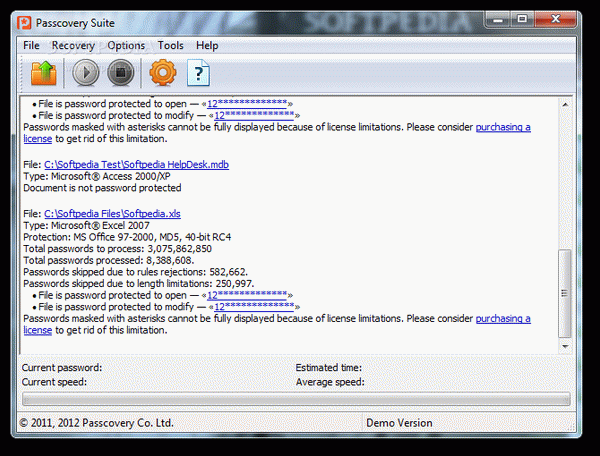This screenshot has height=456, width=600.
Task: Click 'Total passwords processed: 8,388,608' line
Action: [x=109, y=261]
